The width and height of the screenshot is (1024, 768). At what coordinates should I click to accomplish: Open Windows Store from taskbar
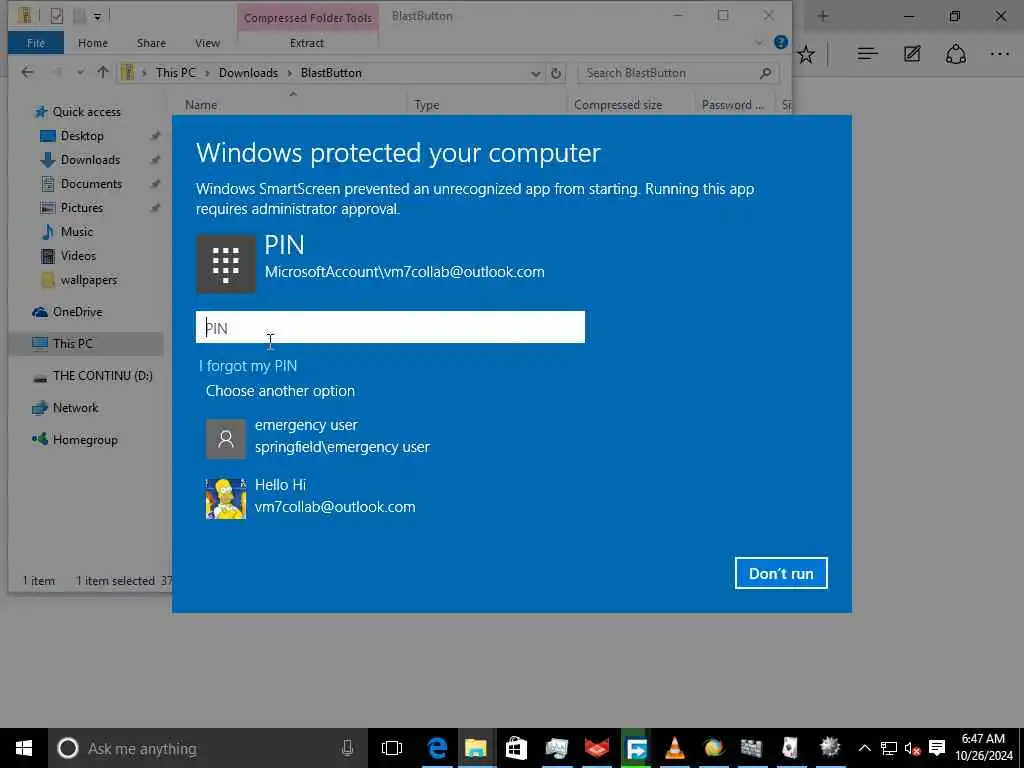point(516,748)
